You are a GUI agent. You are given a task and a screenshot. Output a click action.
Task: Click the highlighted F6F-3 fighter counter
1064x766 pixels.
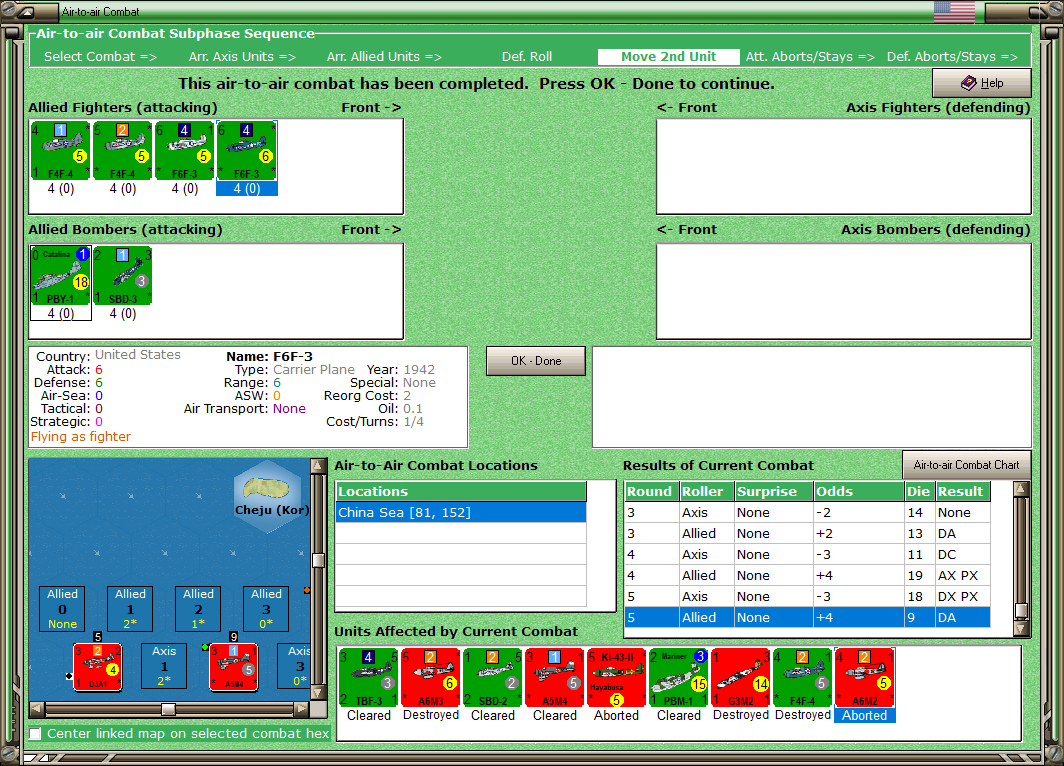pos(246,151)
